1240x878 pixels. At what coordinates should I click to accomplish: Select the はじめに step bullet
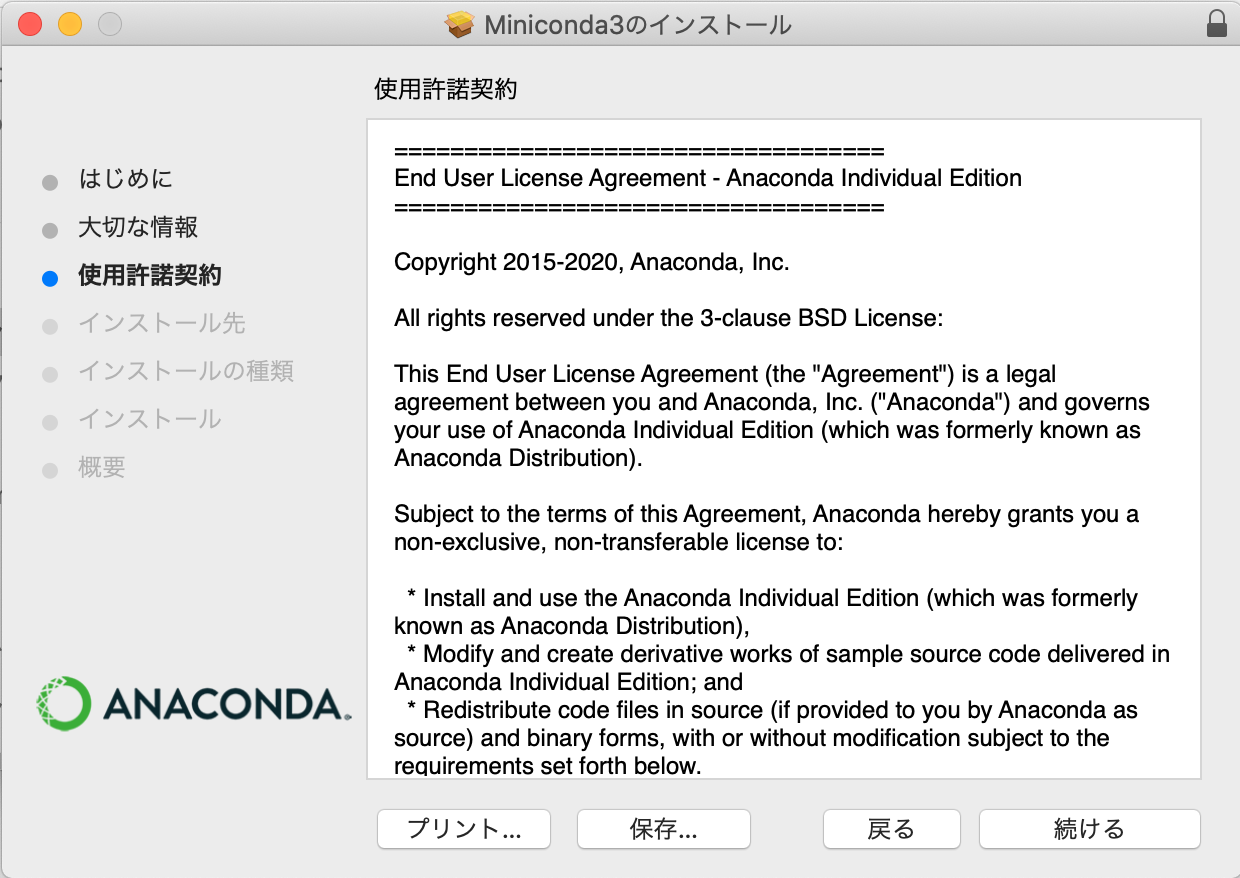(x=50, y=183)
